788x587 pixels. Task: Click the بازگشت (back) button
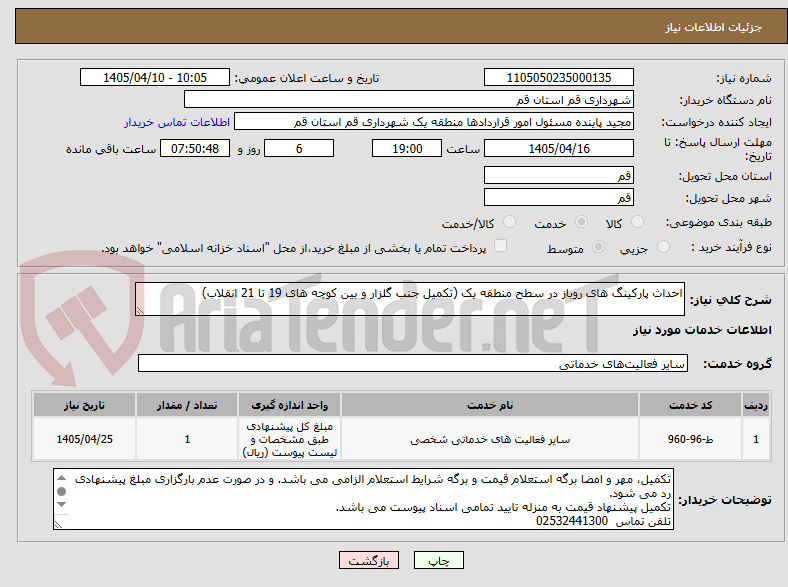369,560
